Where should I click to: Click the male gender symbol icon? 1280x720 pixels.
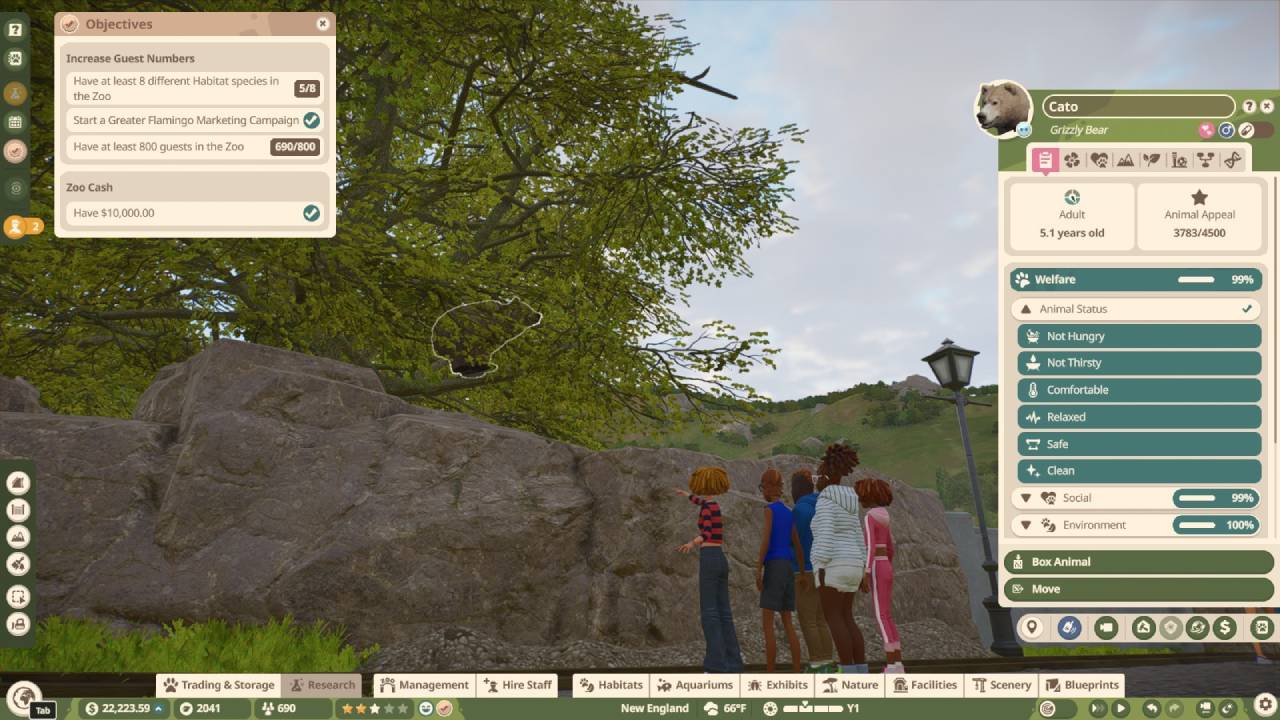1226,130
